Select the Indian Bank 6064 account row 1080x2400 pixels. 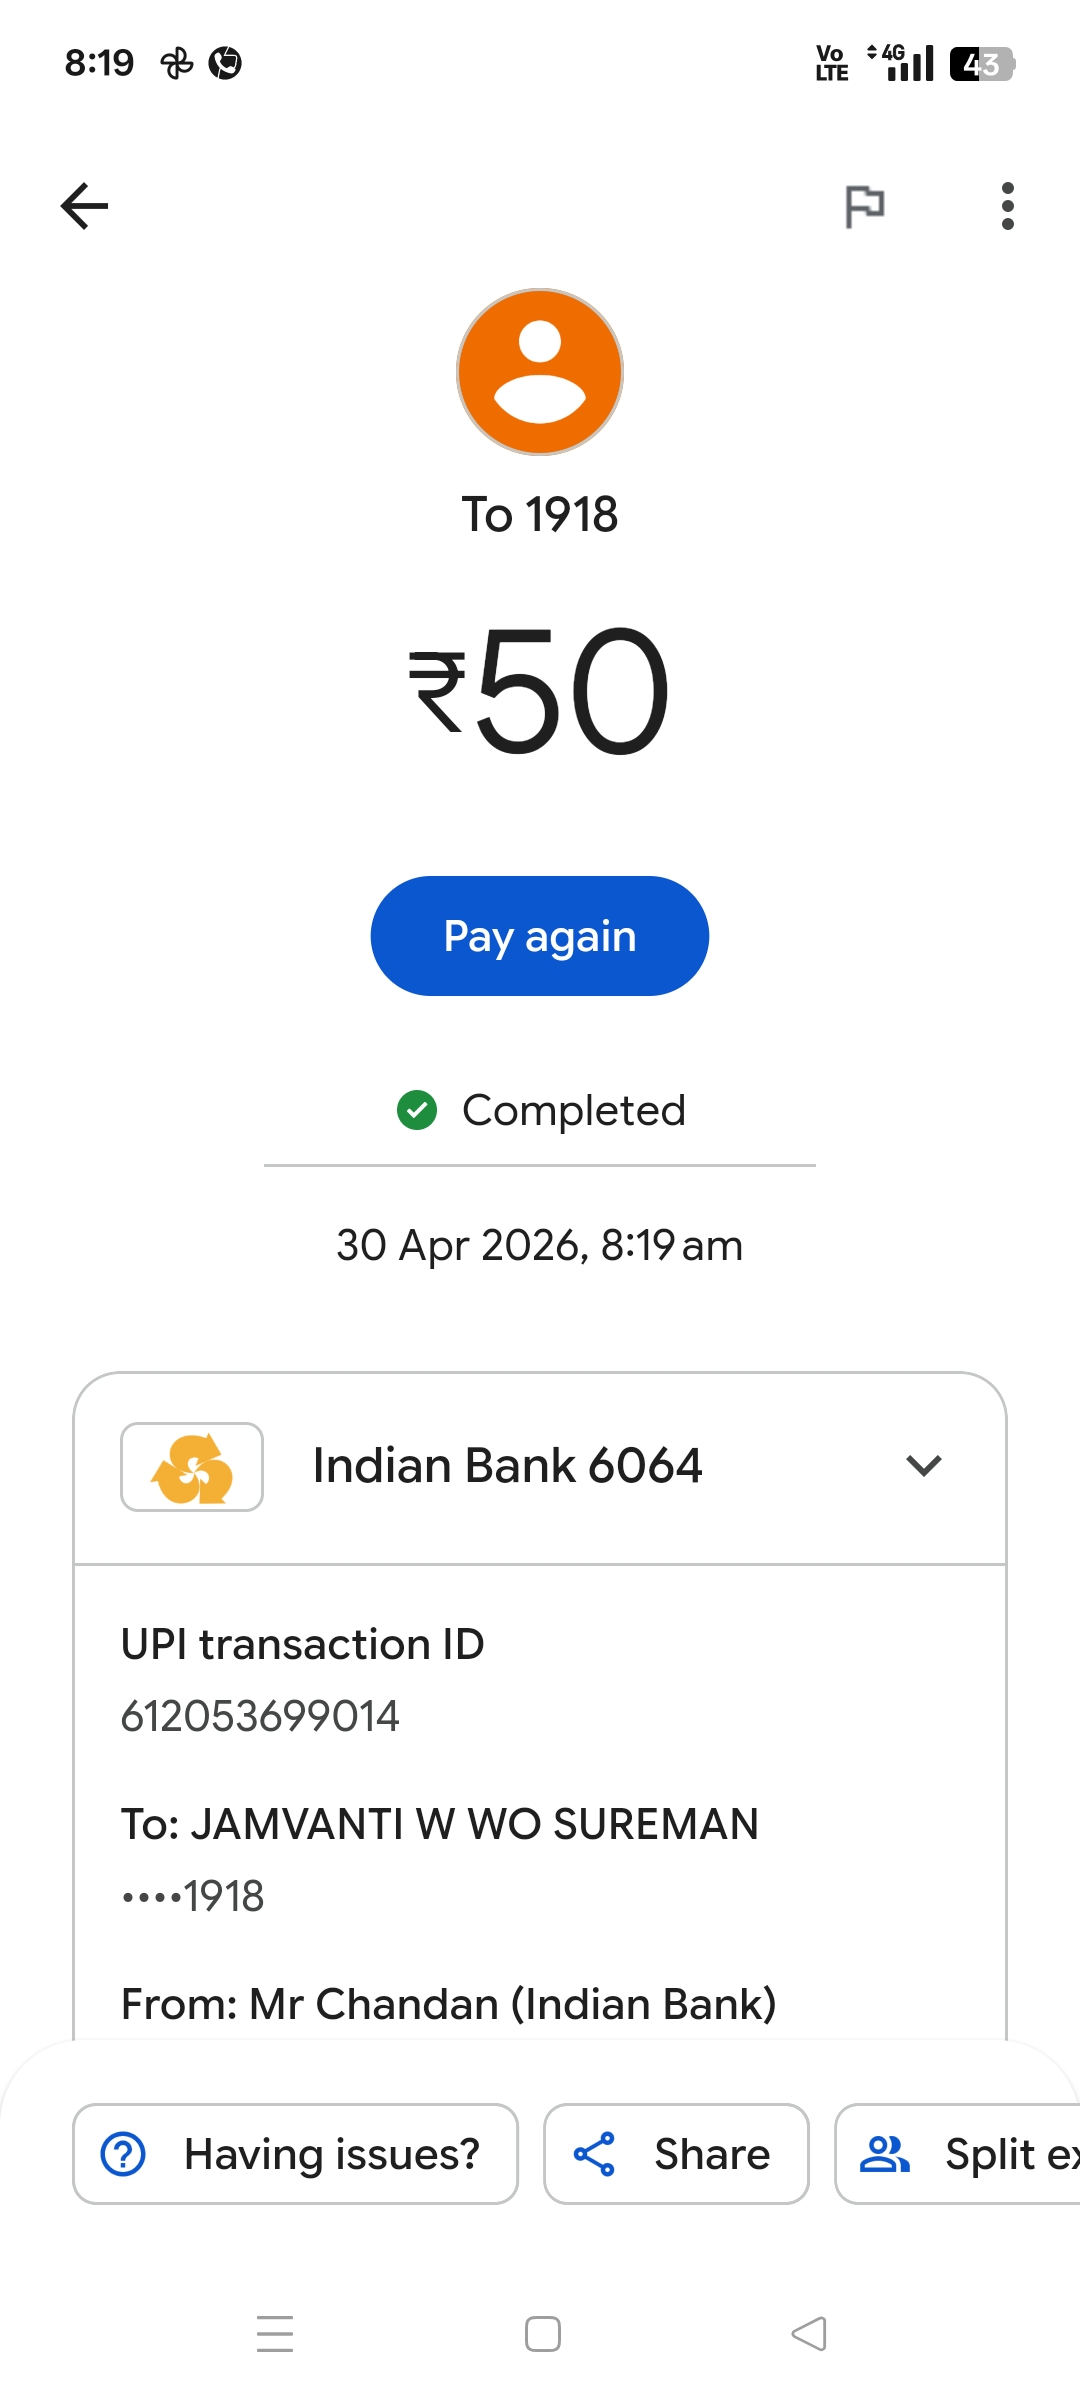[540, 1467]
